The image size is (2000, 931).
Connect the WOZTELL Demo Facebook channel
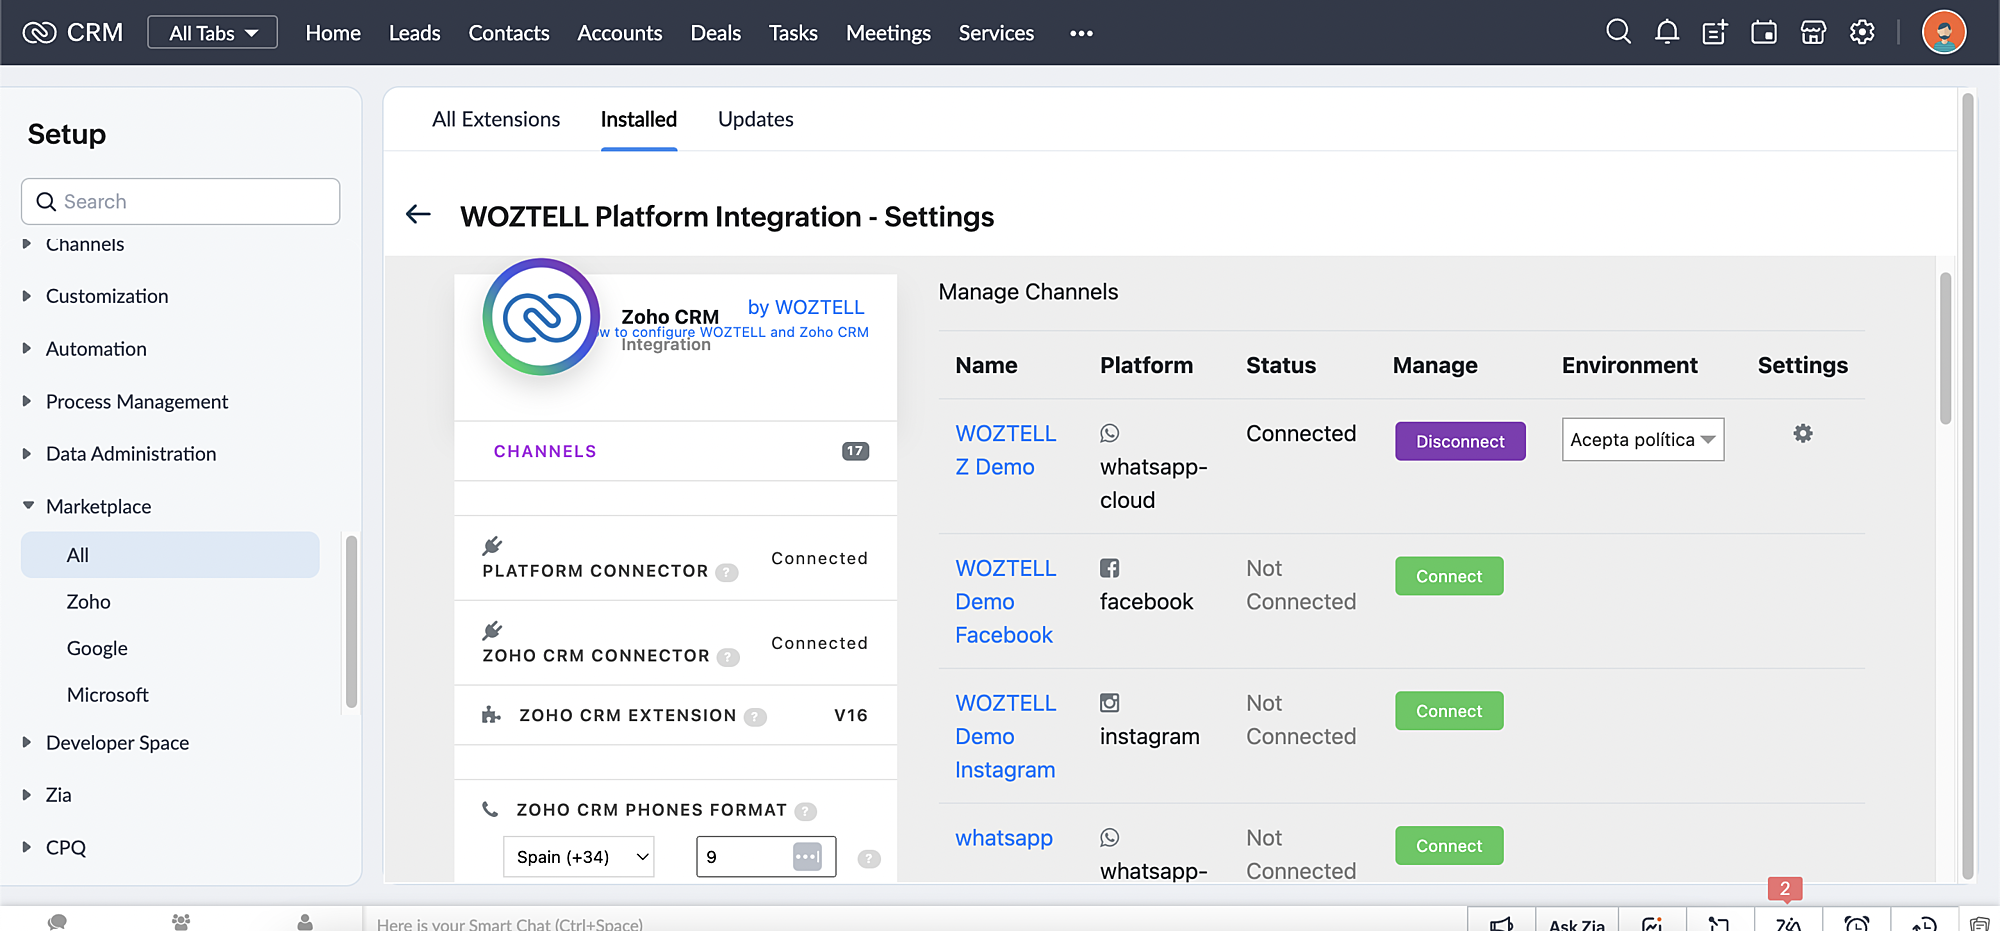(1449, 576)
